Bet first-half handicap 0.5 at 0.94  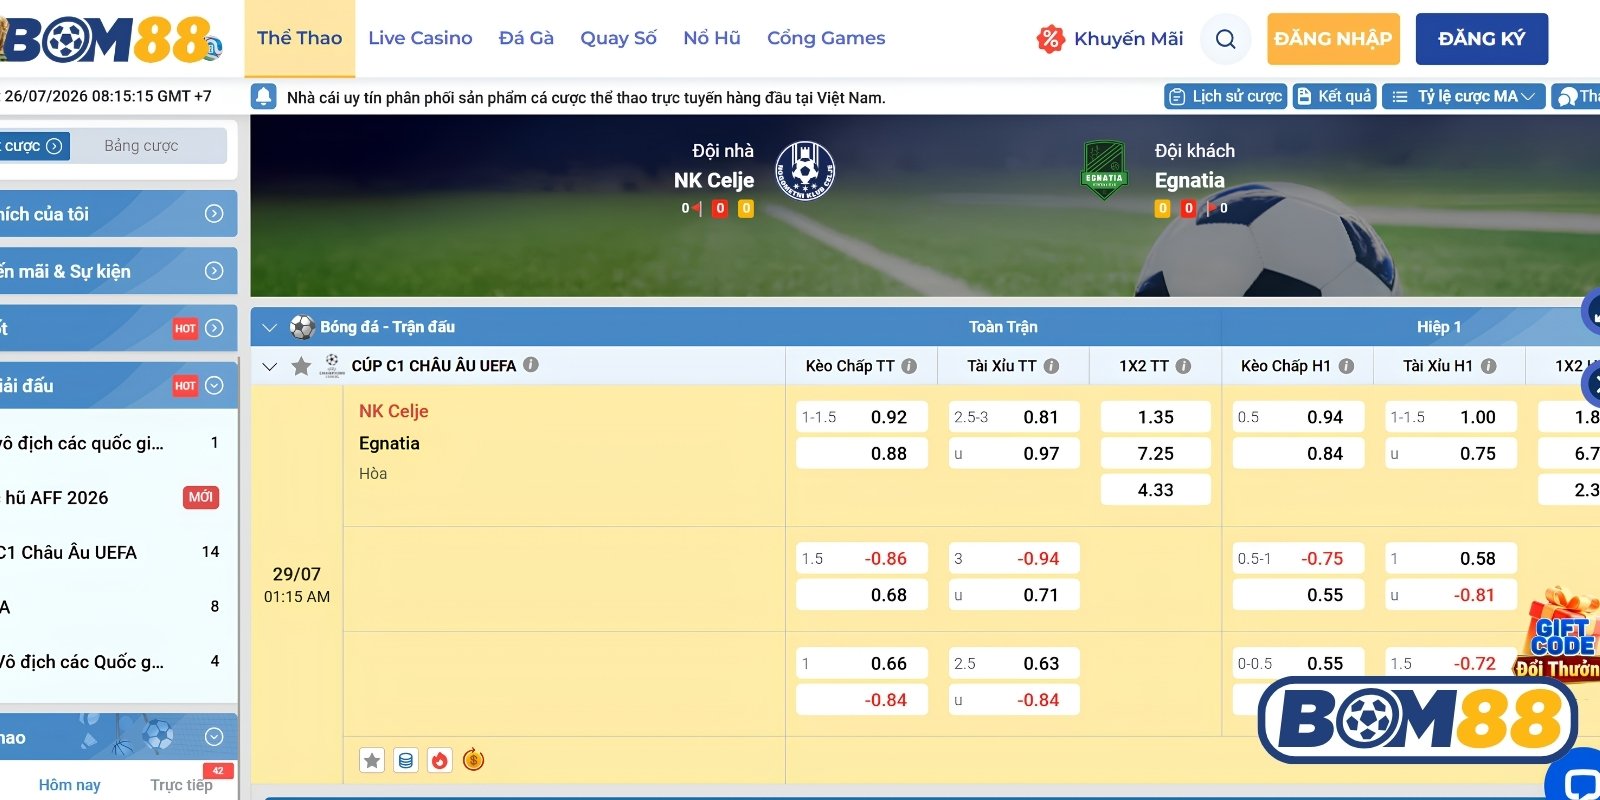point(1298,417)
